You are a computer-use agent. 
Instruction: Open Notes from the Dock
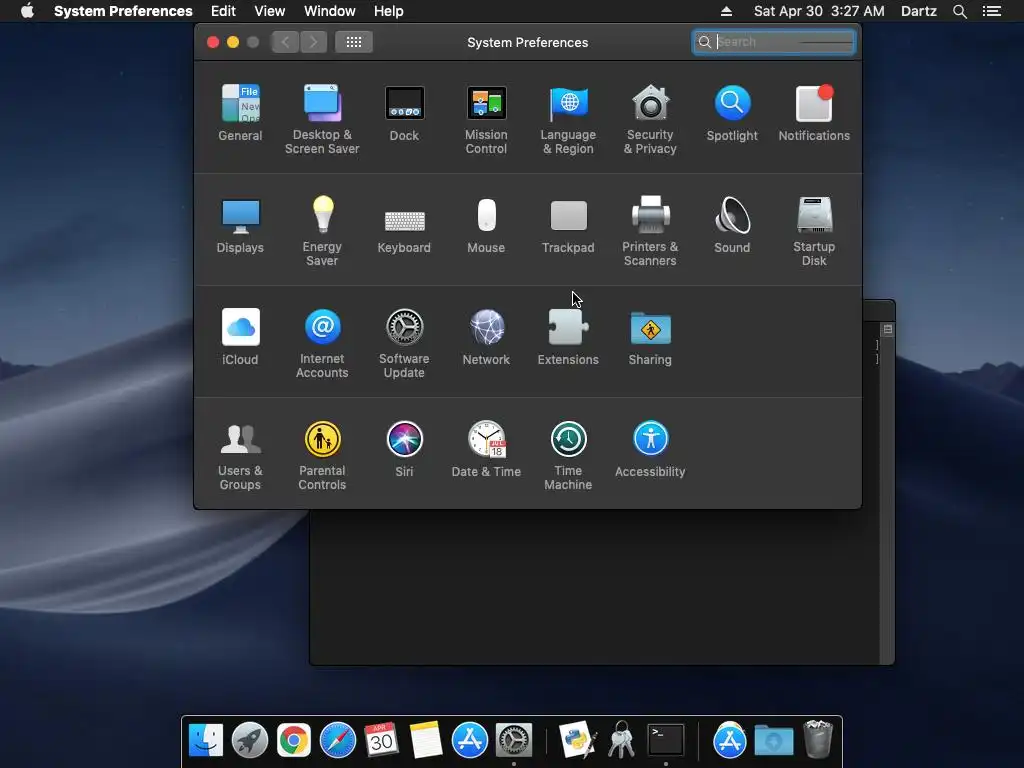pos(426,741)
